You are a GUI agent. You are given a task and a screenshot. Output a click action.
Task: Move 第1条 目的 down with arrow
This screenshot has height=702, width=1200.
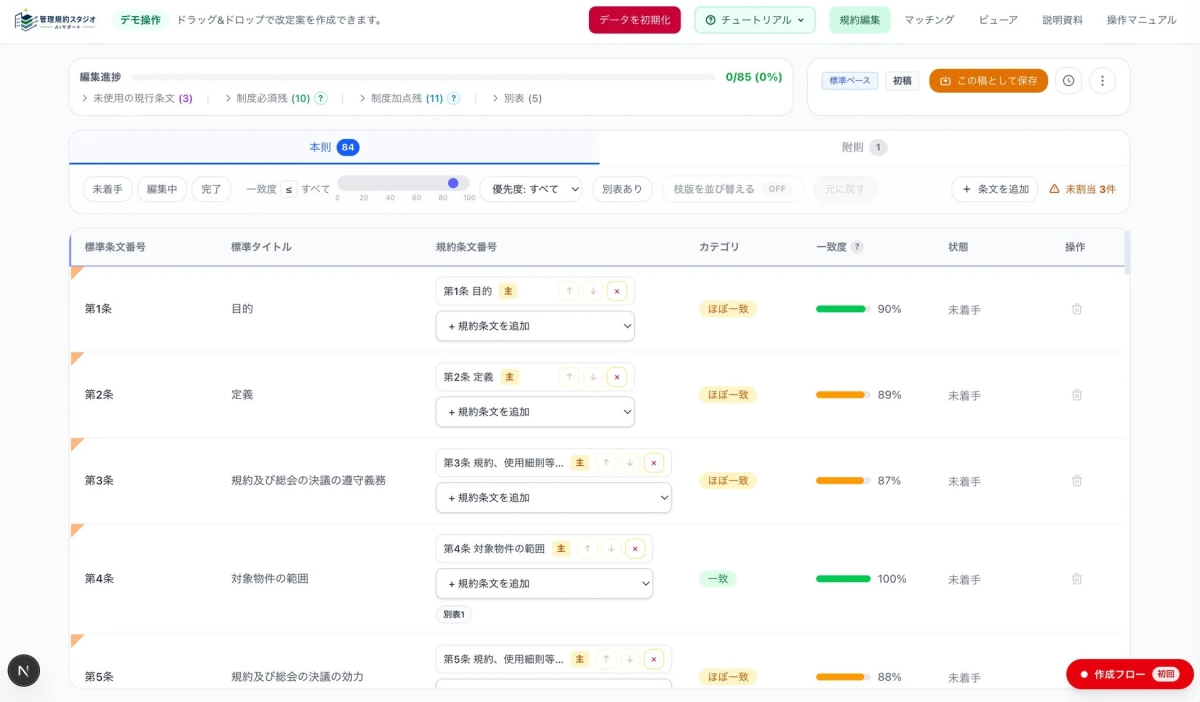coord(593,291)
